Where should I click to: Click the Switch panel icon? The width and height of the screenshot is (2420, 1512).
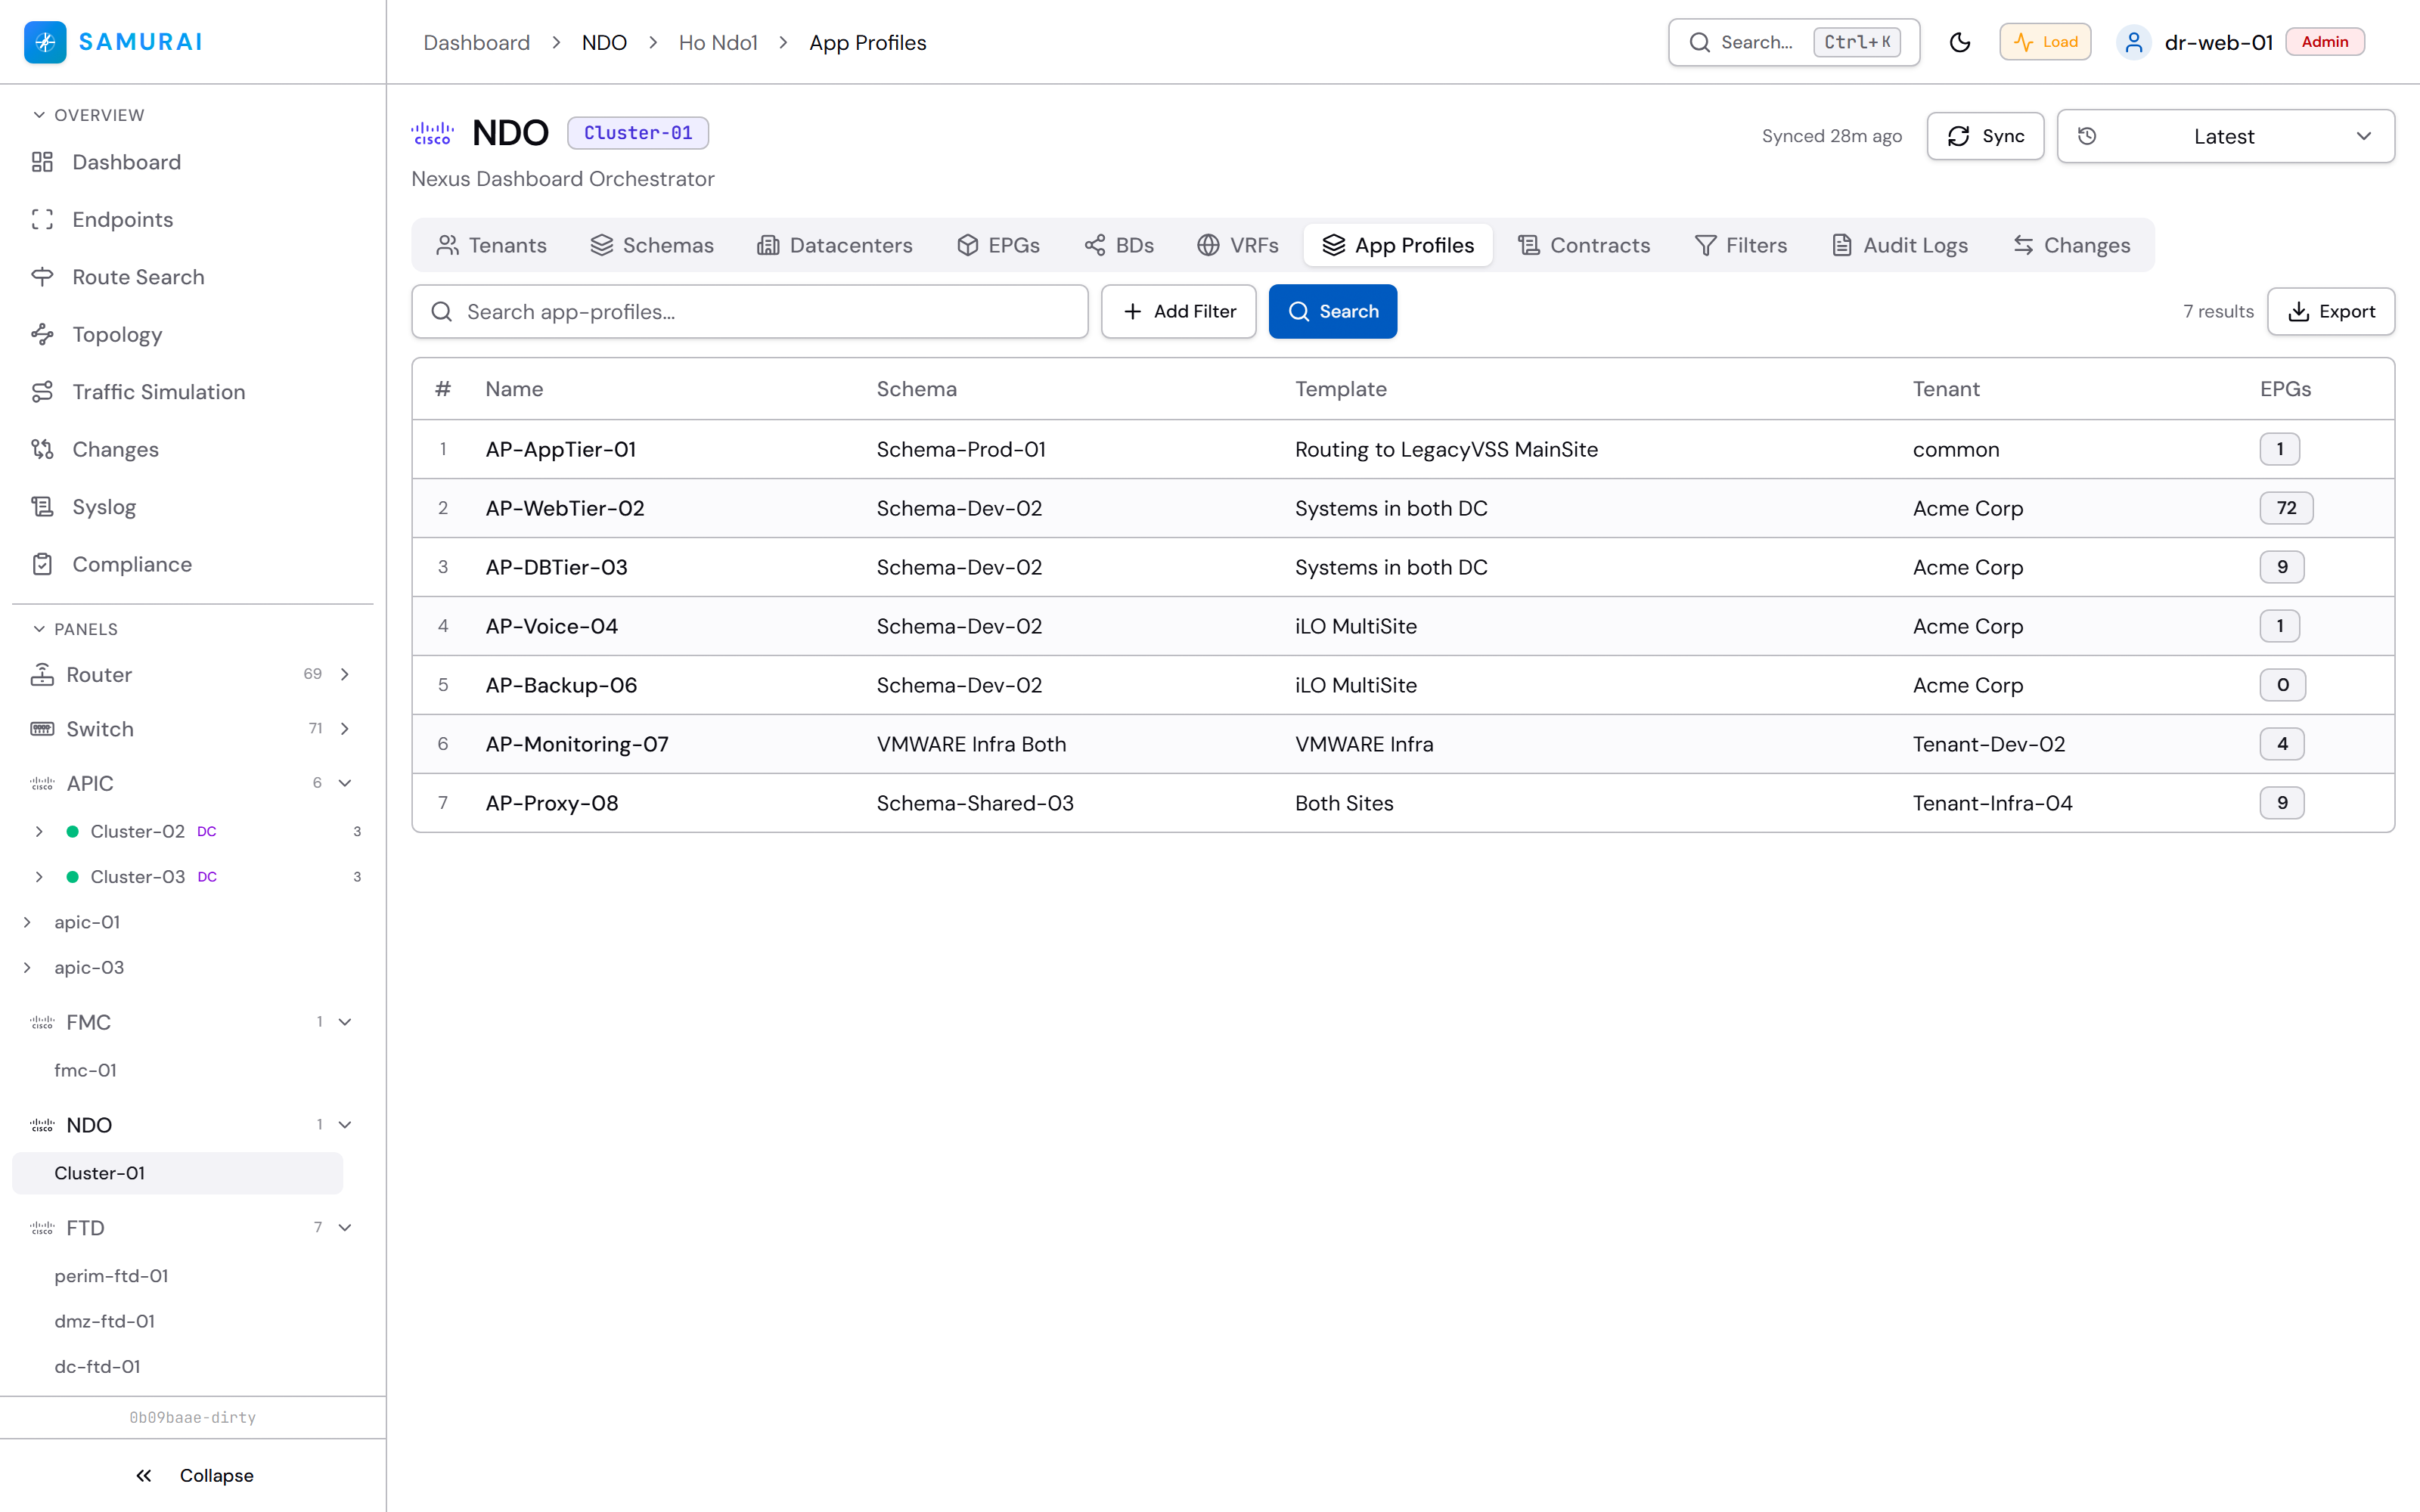[x=42, y=729]
